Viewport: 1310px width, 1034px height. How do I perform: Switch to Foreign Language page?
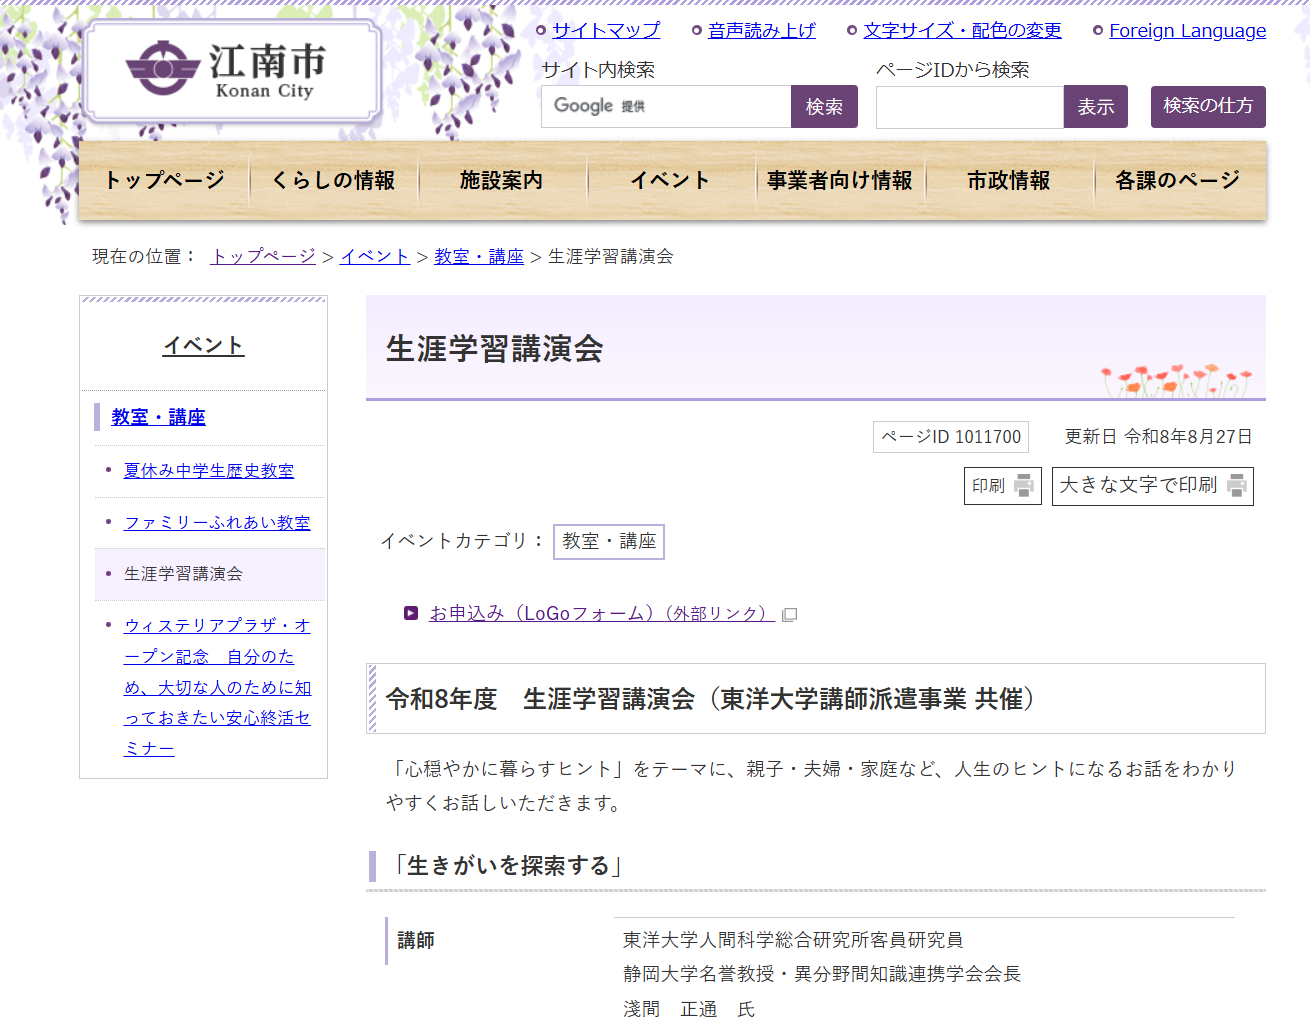point(1187,30)
